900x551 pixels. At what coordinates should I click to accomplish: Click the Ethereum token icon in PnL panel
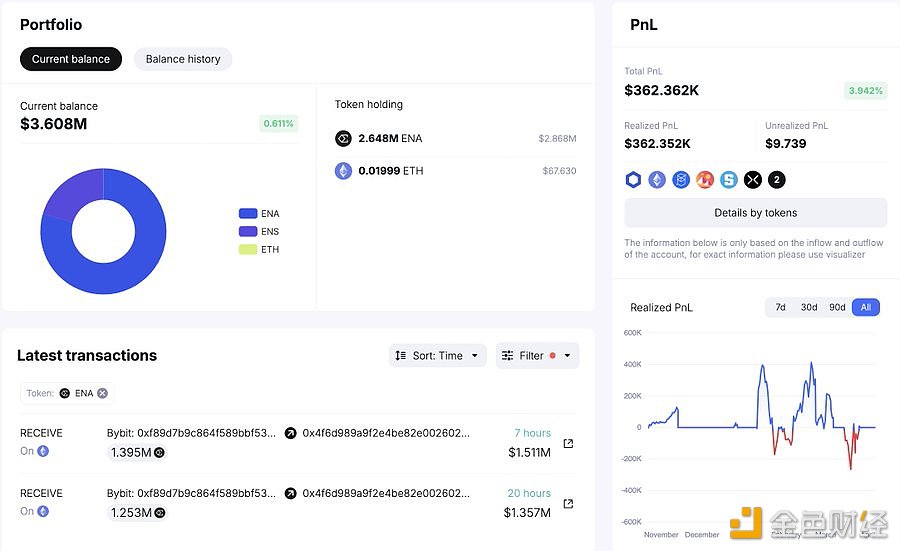[x=657, y=180]
